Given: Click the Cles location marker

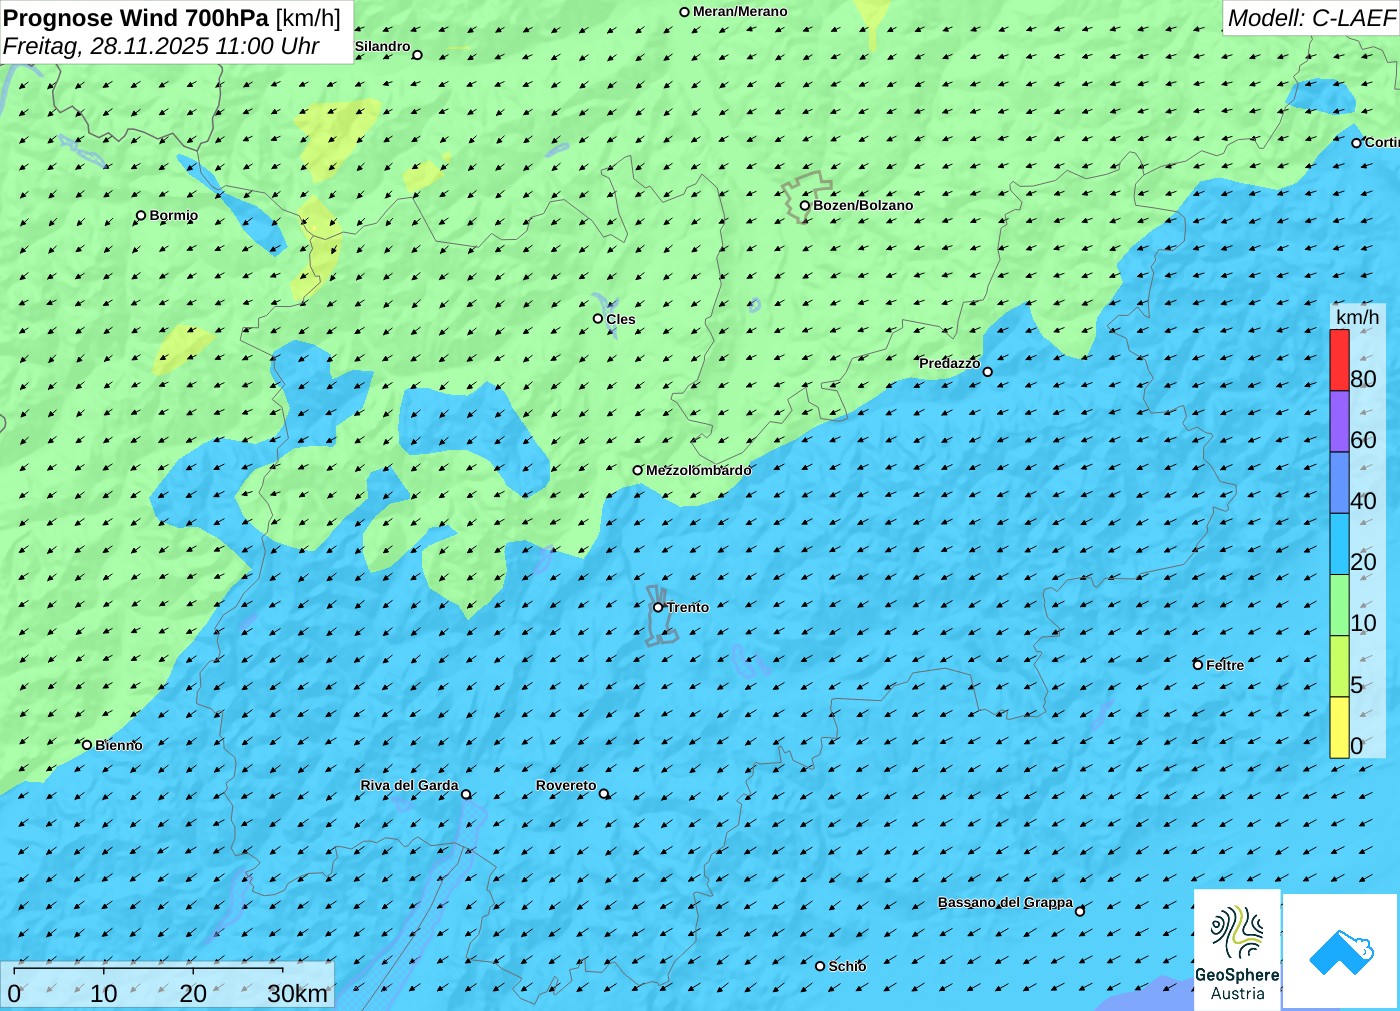Looking at the screenshot, I should 598,319.
